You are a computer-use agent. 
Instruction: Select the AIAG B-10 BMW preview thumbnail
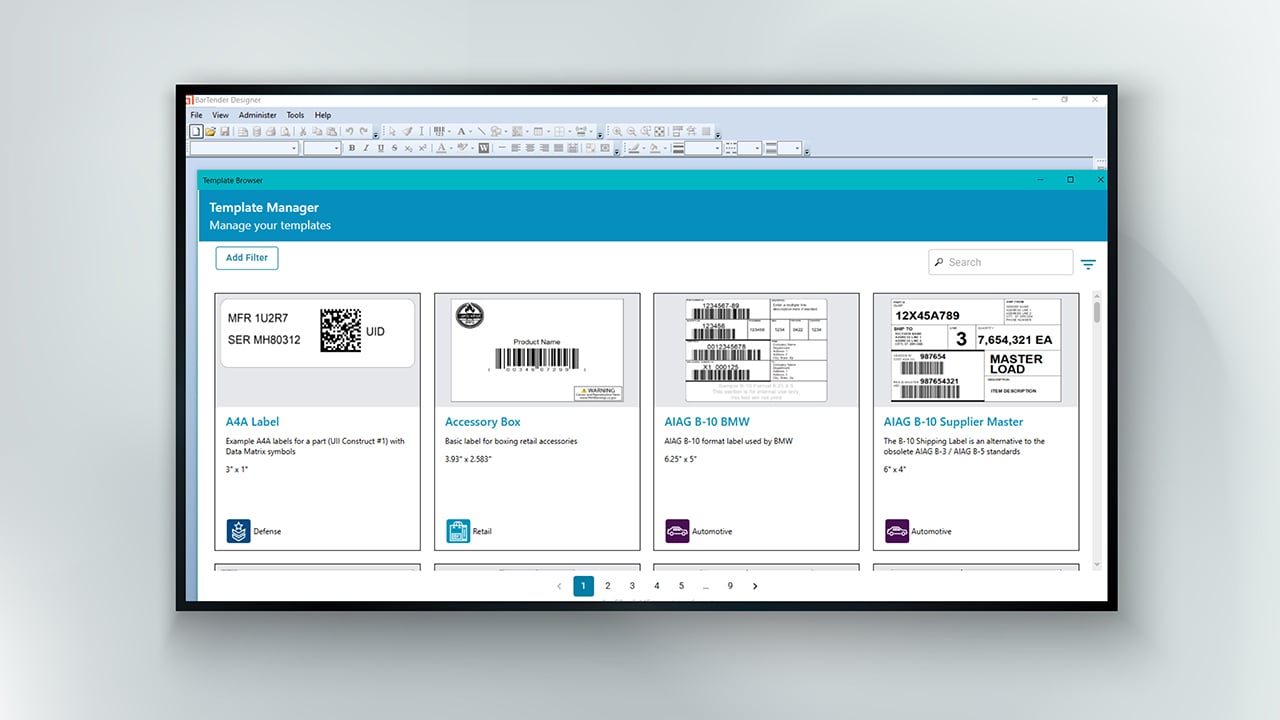[x=756, y=350]
